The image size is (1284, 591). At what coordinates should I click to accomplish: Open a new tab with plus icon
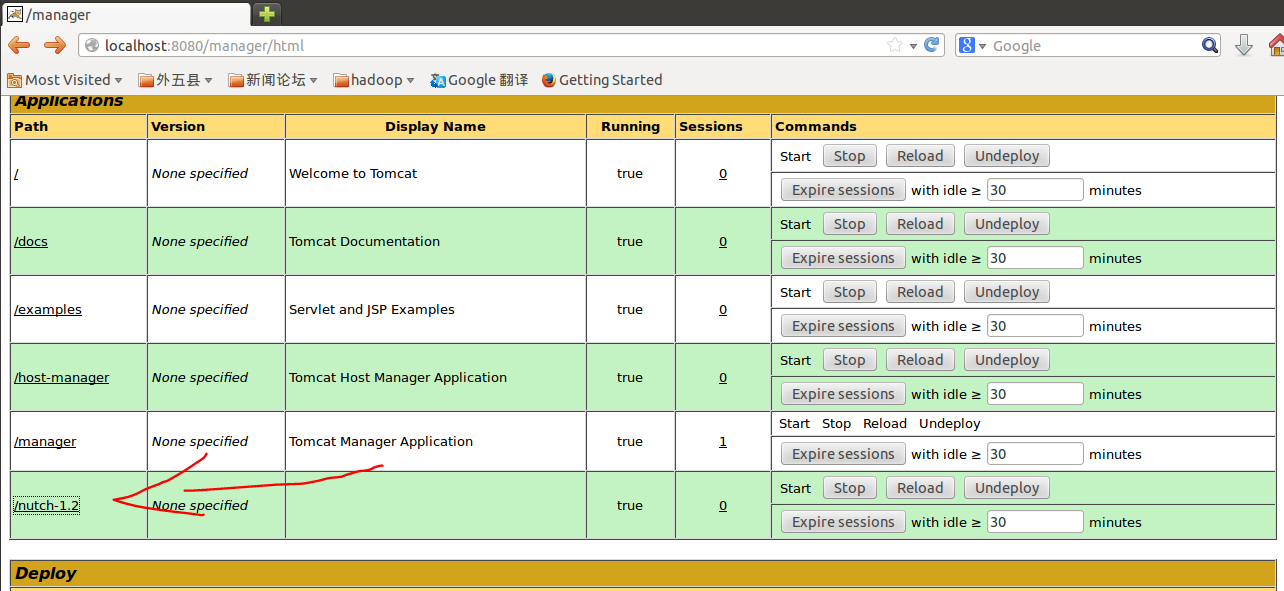coord(267,13)
